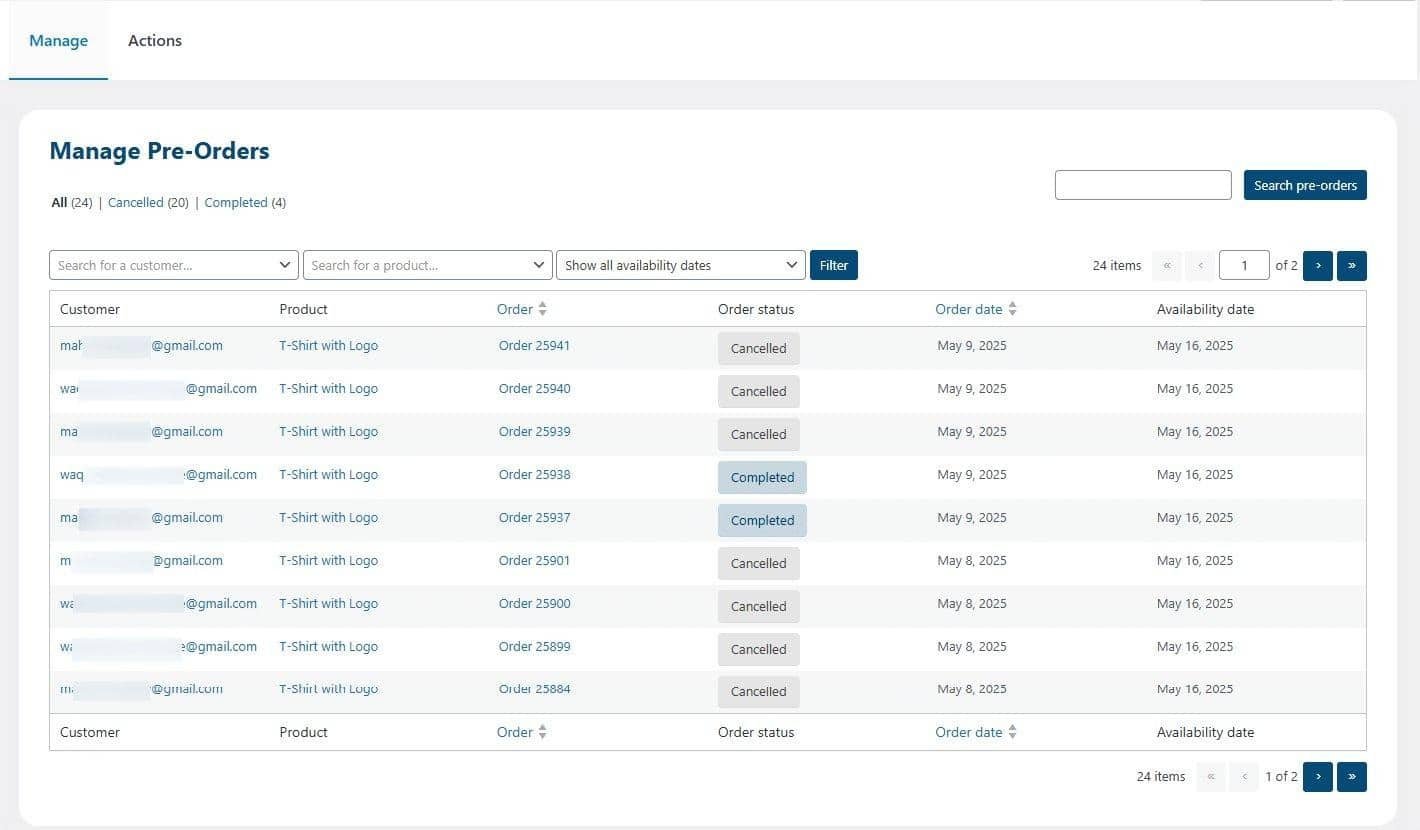Image resolution: width=1420 pixels, height=830 pixels.
Task: Sort by Order date in the table header
Action: [x=976, y=309]
